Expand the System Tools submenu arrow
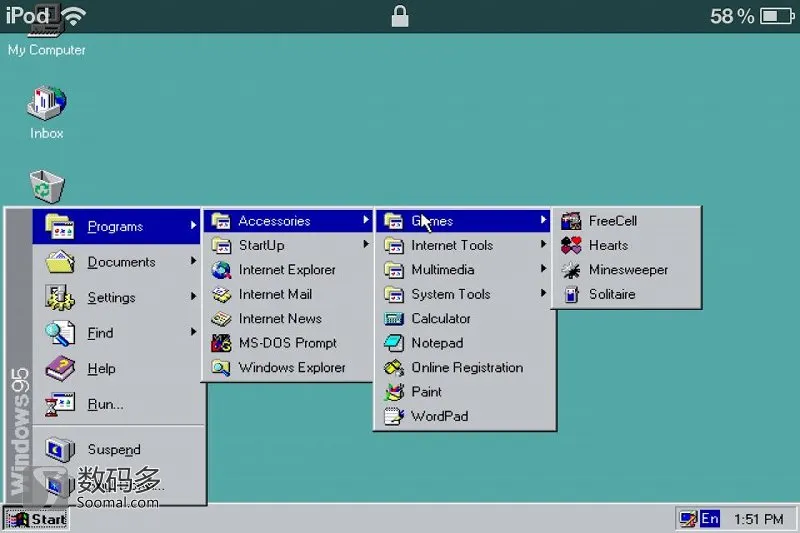800x533 pixels. pos(543,293)
